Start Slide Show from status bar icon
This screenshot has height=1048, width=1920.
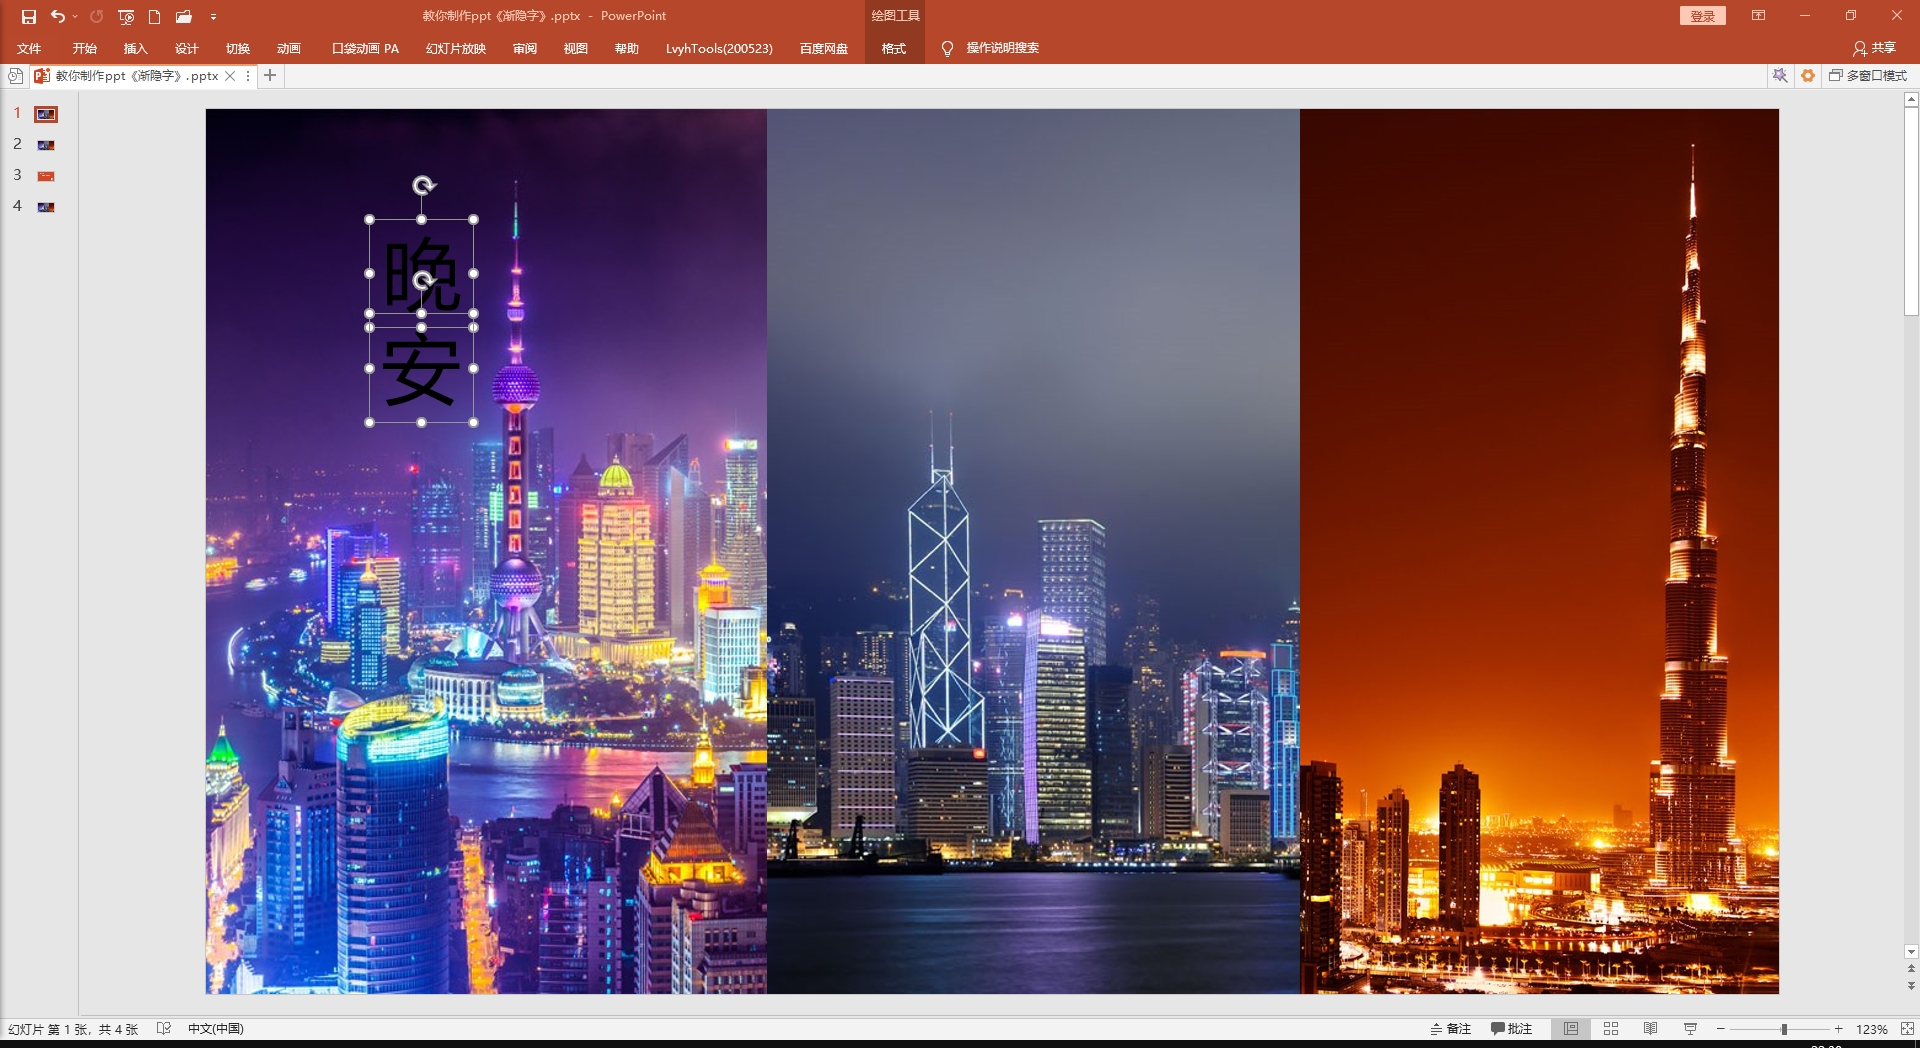[1690, 1029]
